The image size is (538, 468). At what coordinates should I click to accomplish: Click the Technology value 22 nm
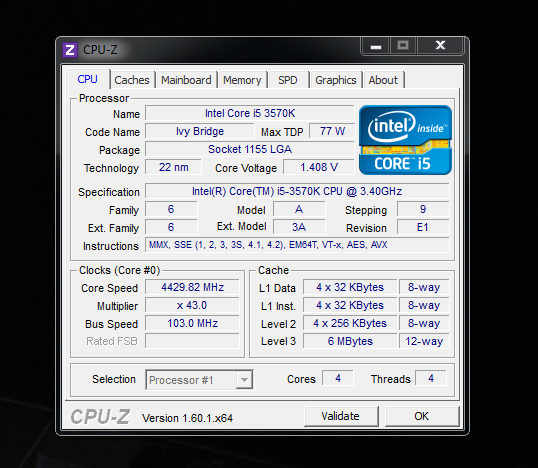pos(173,167)
